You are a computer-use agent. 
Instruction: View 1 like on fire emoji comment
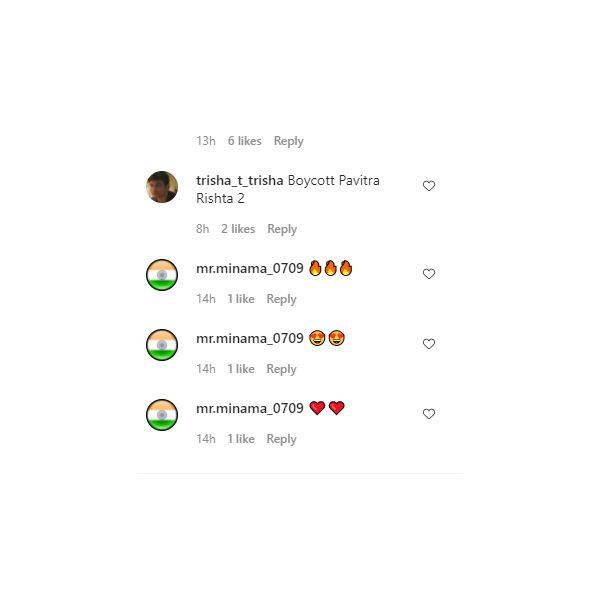click(241, 299)
